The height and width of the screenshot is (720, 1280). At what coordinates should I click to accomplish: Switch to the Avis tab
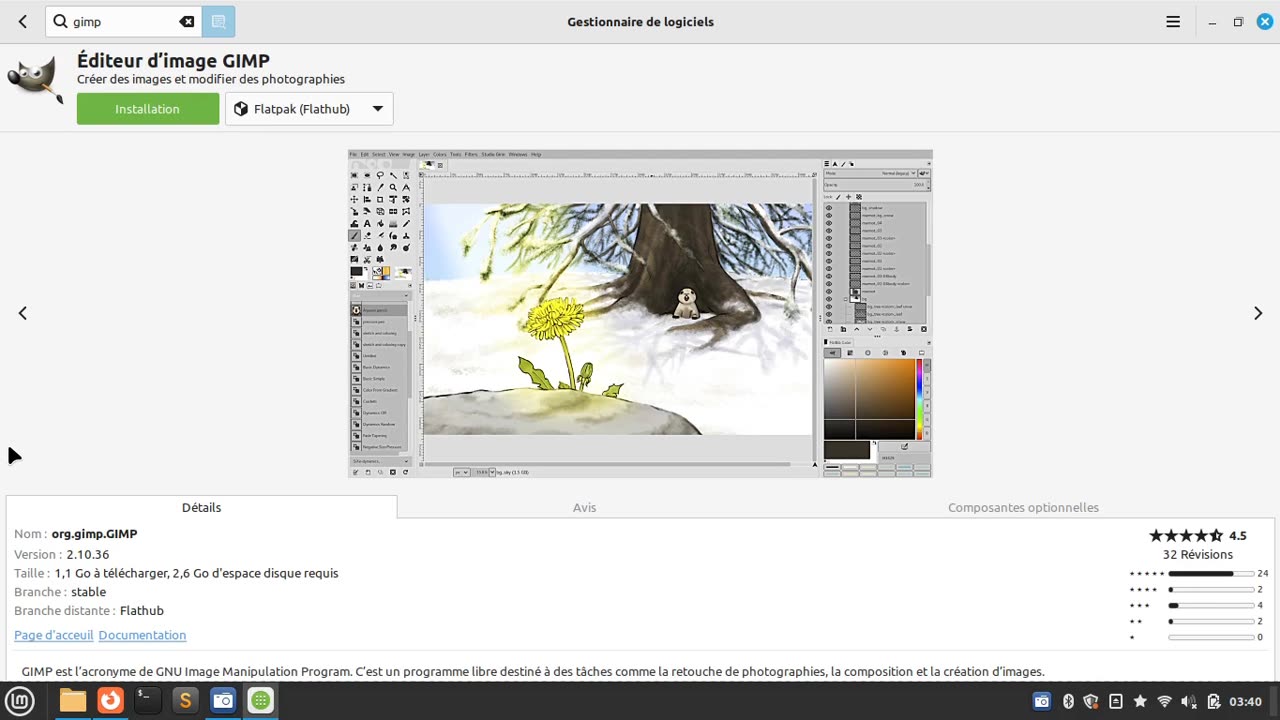tap(585, 507)
